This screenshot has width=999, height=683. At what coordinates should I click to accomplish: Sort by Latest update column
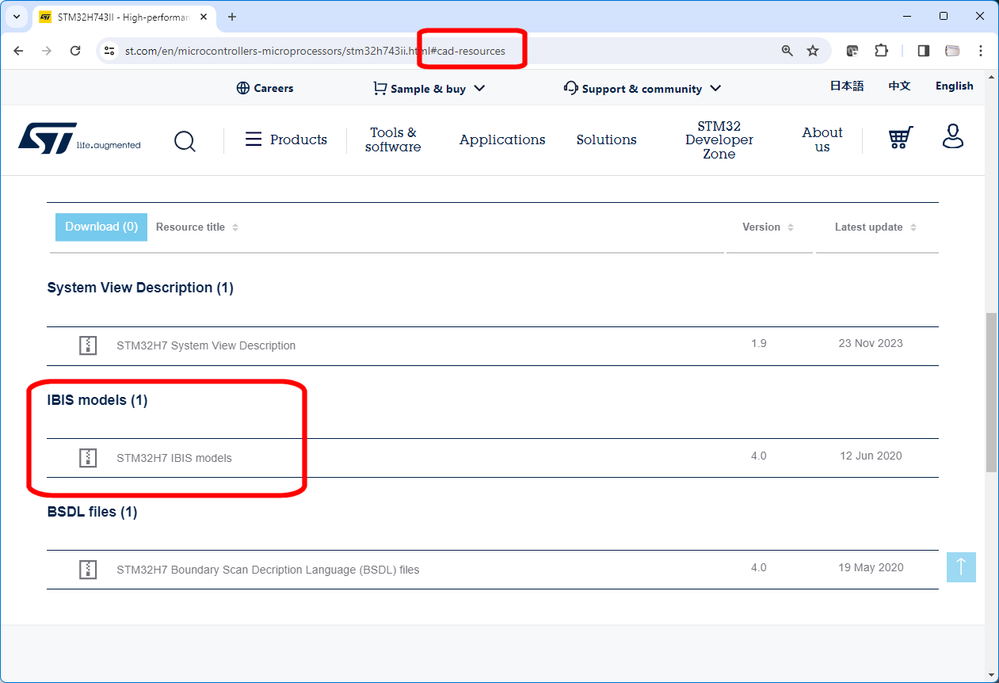(875, 227)
